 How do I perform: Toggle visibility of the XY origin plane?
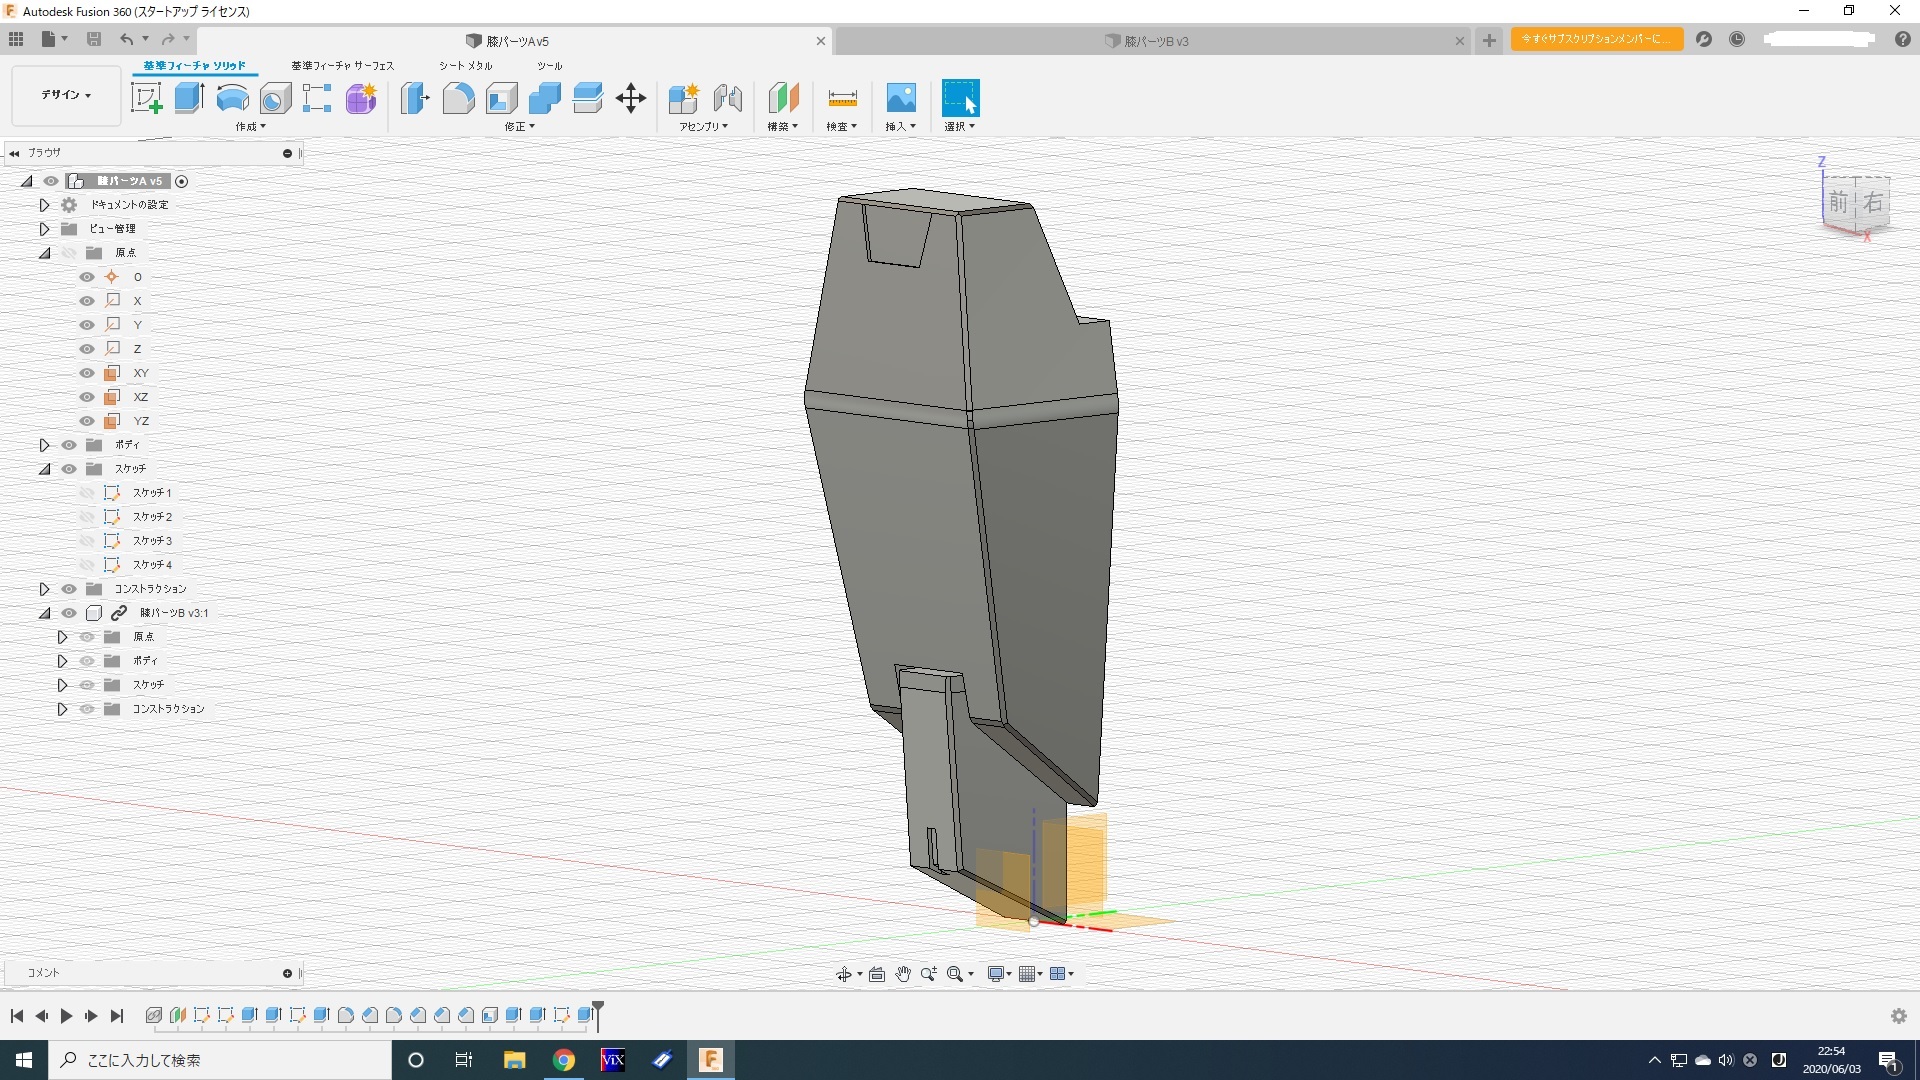(87, 373)
